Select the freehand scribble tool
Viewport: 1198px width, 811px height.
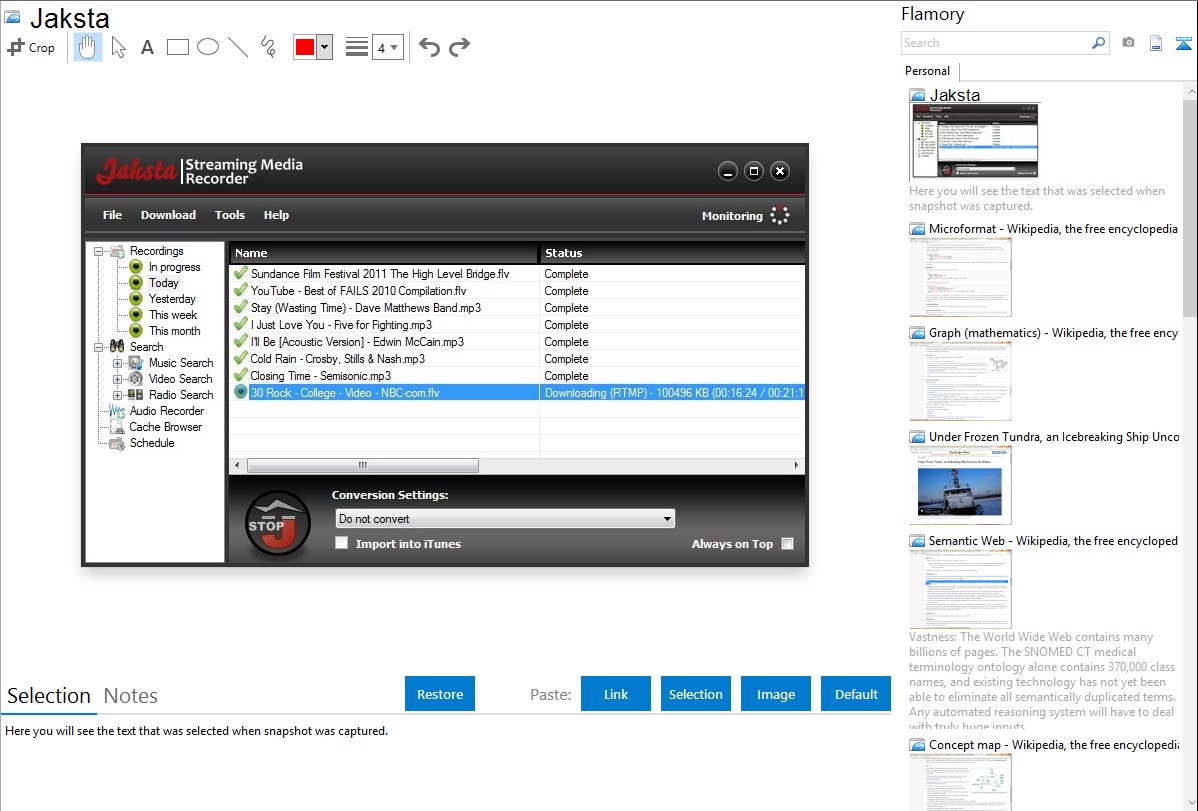click(x=268, y=47)
